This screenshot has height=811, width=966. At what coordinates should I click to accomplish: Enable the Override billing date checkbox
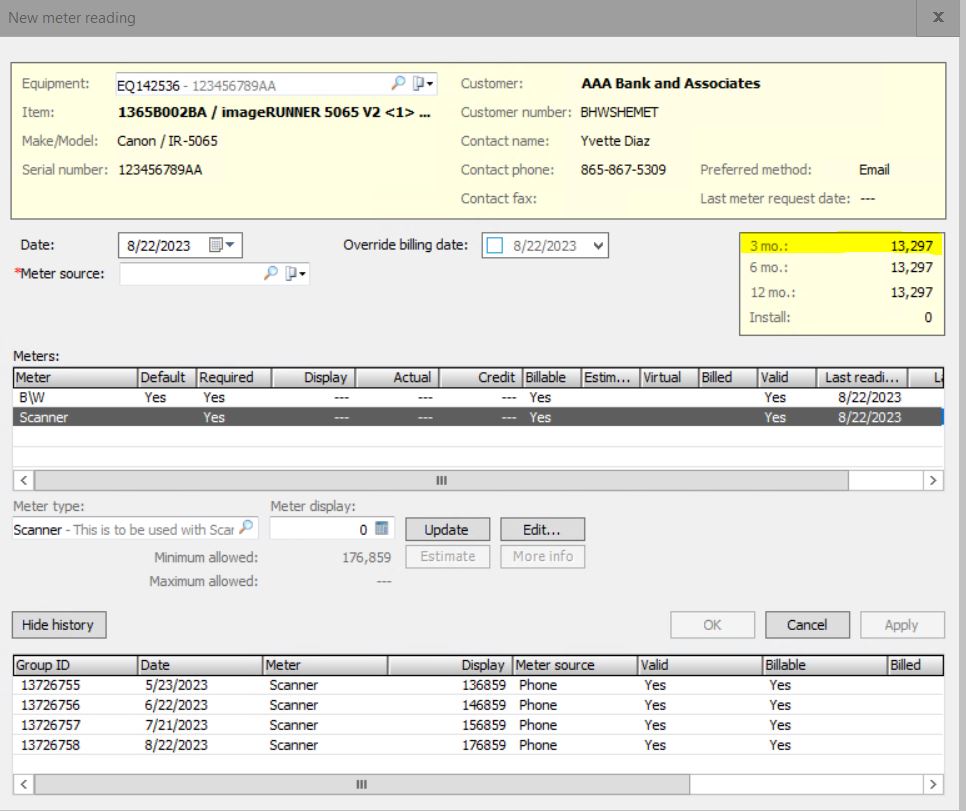pos(495,245)
